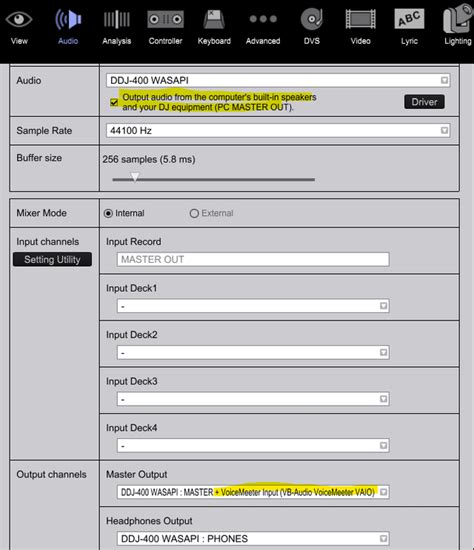Expand the Input Deck4 dropdown
Screen dimensions: 474x550
point(253,445)
